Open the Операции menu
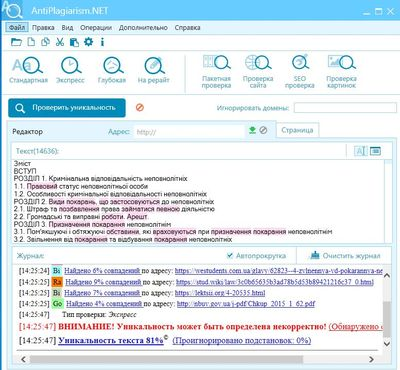Image resolution: width=400 pixels, height=370 pixels. [96, 28]
